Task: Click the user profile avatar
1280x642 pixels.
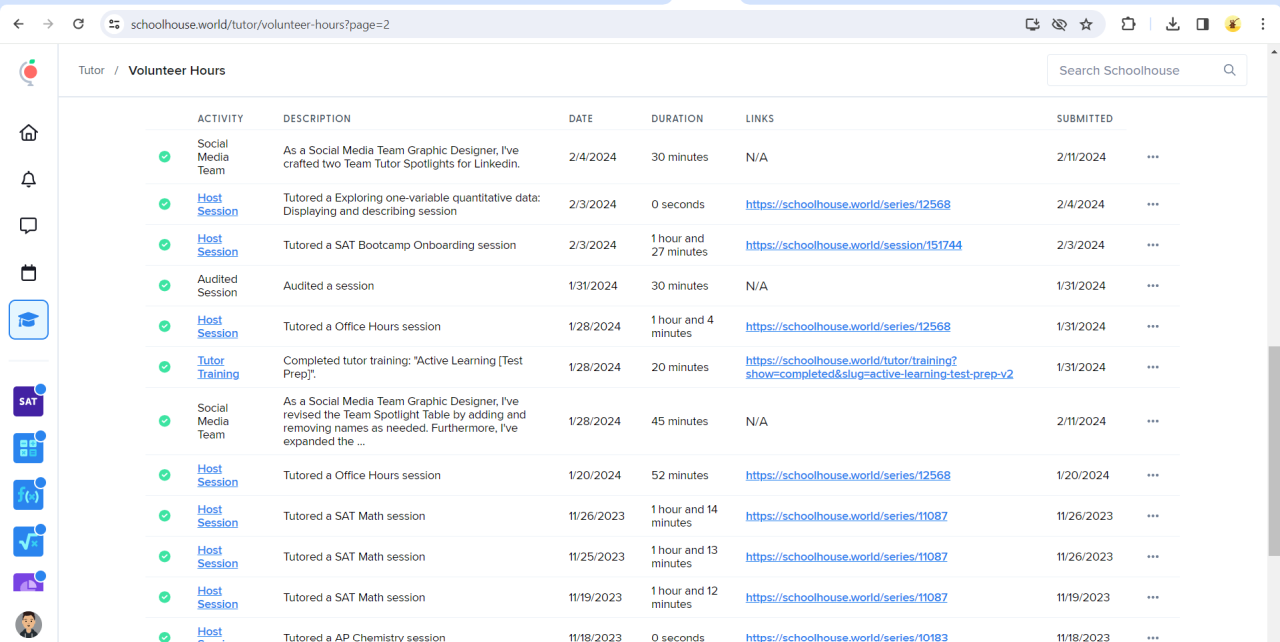Action: point(29,624)
